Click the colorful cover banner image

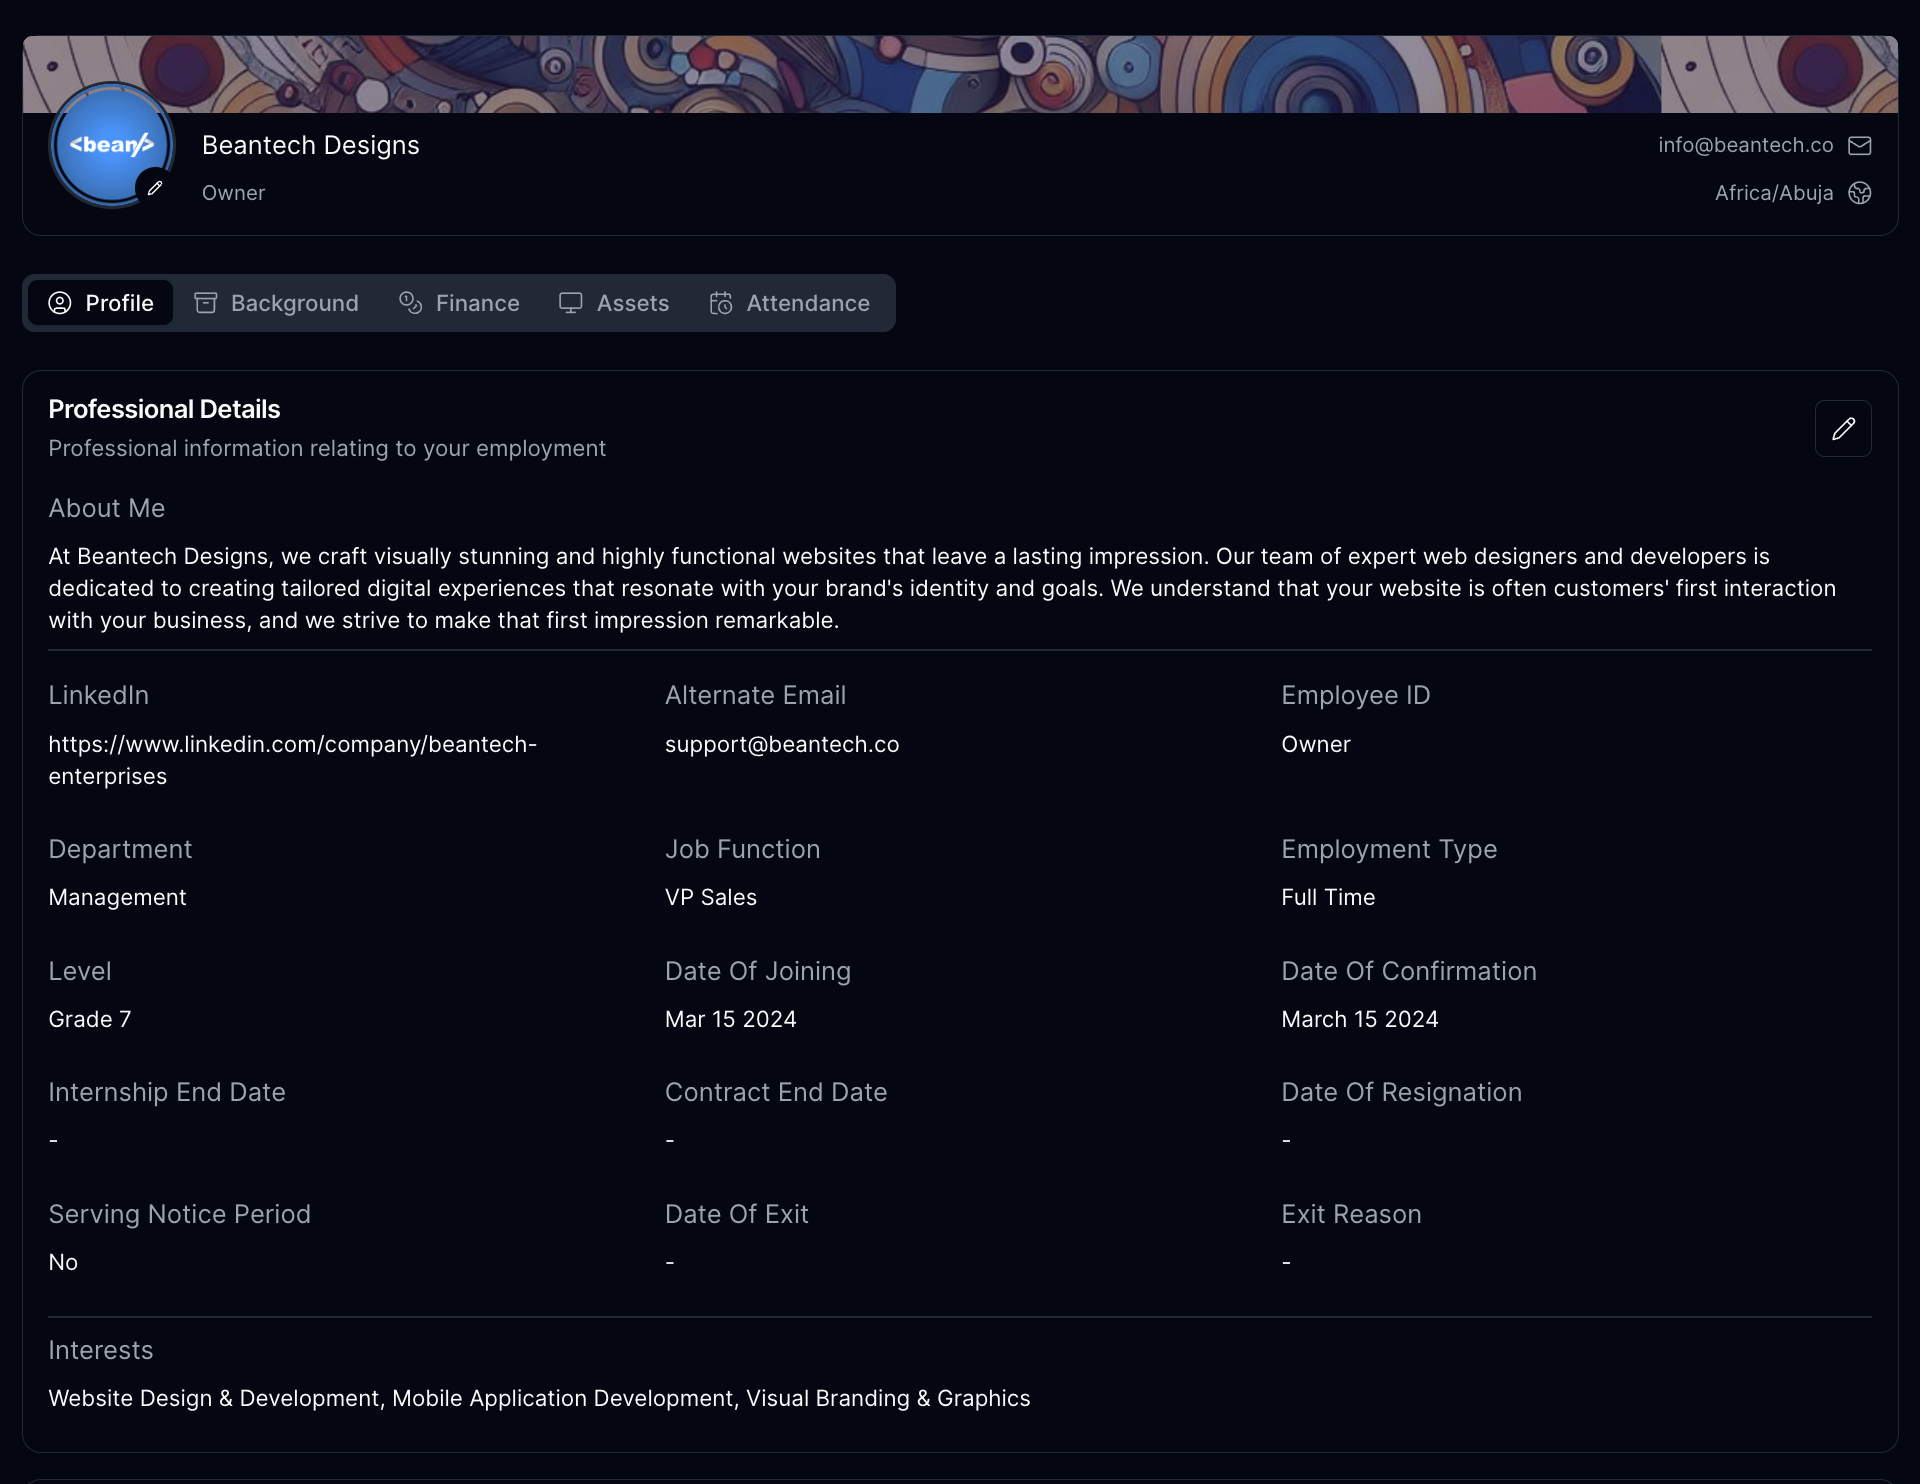click(x=960, y=74)
